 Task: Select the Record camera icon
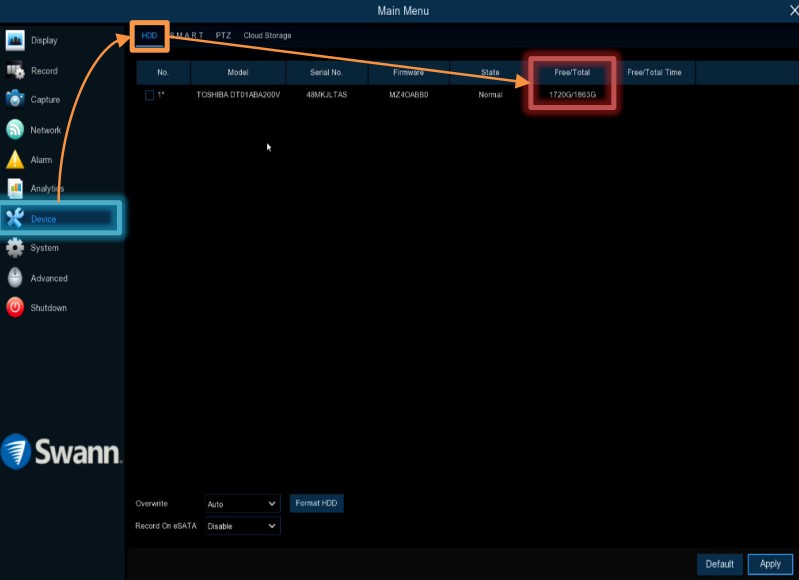coord(15,71)
